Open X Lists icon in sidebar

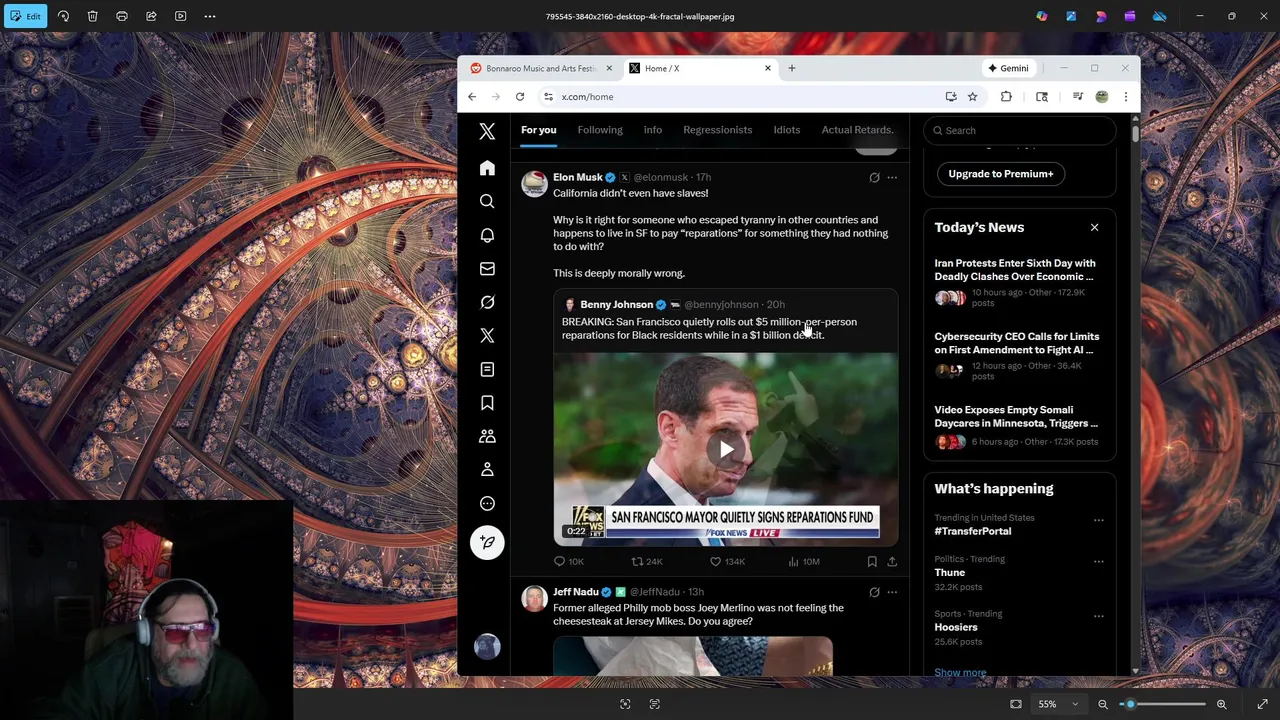(487, 369)
